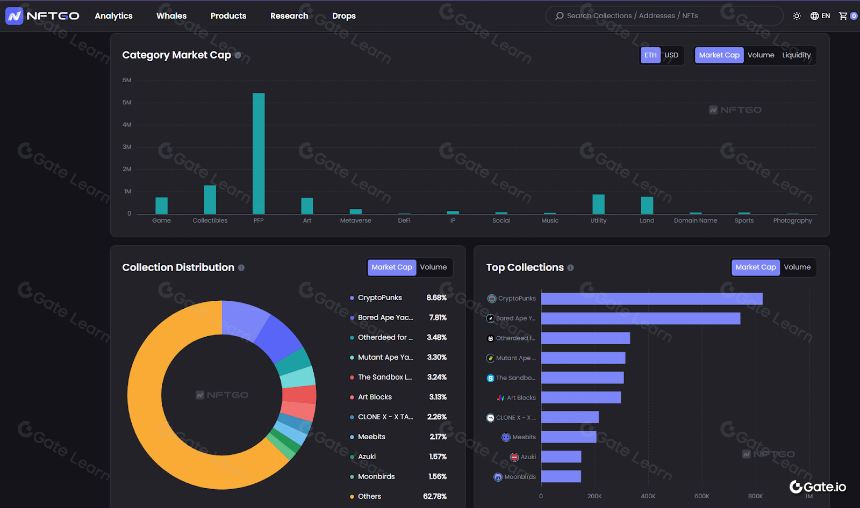
Task: Click The Sandbox legend red dot
Action: [352, 377]
